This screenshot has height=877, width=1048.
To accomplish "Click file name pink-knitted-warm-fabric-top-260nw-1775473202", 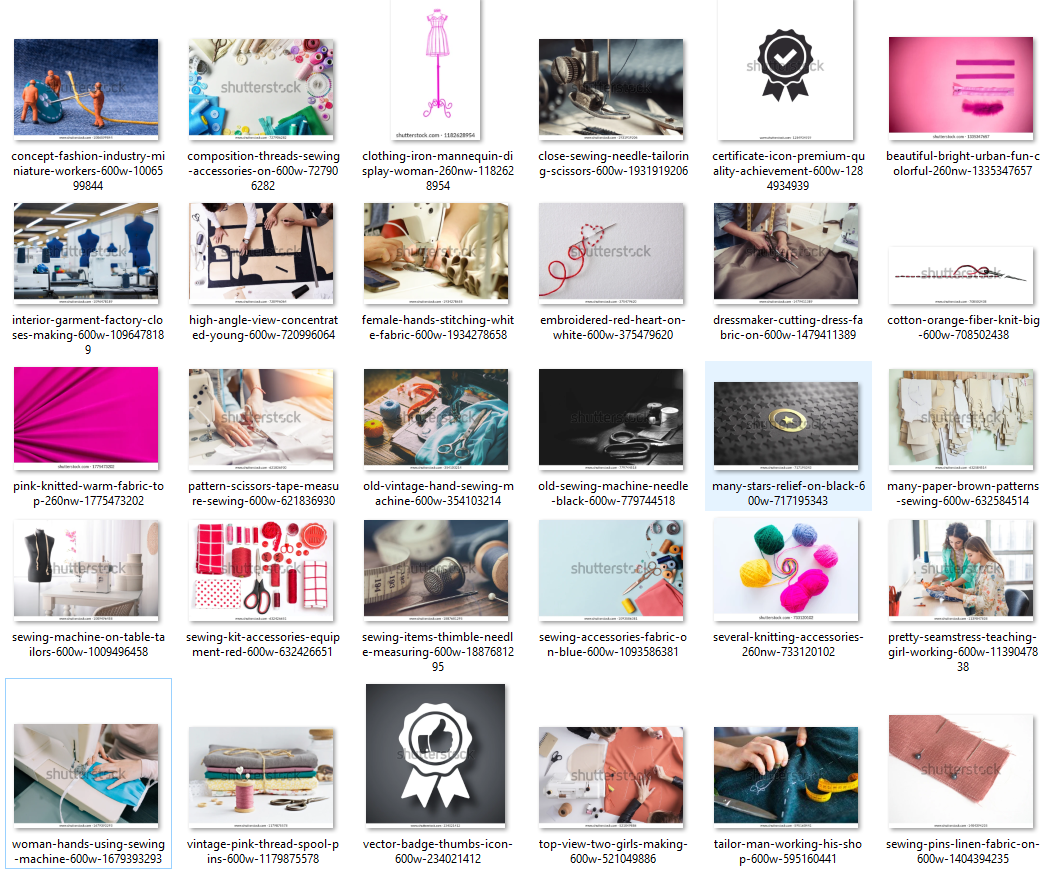I will point(88,493).
